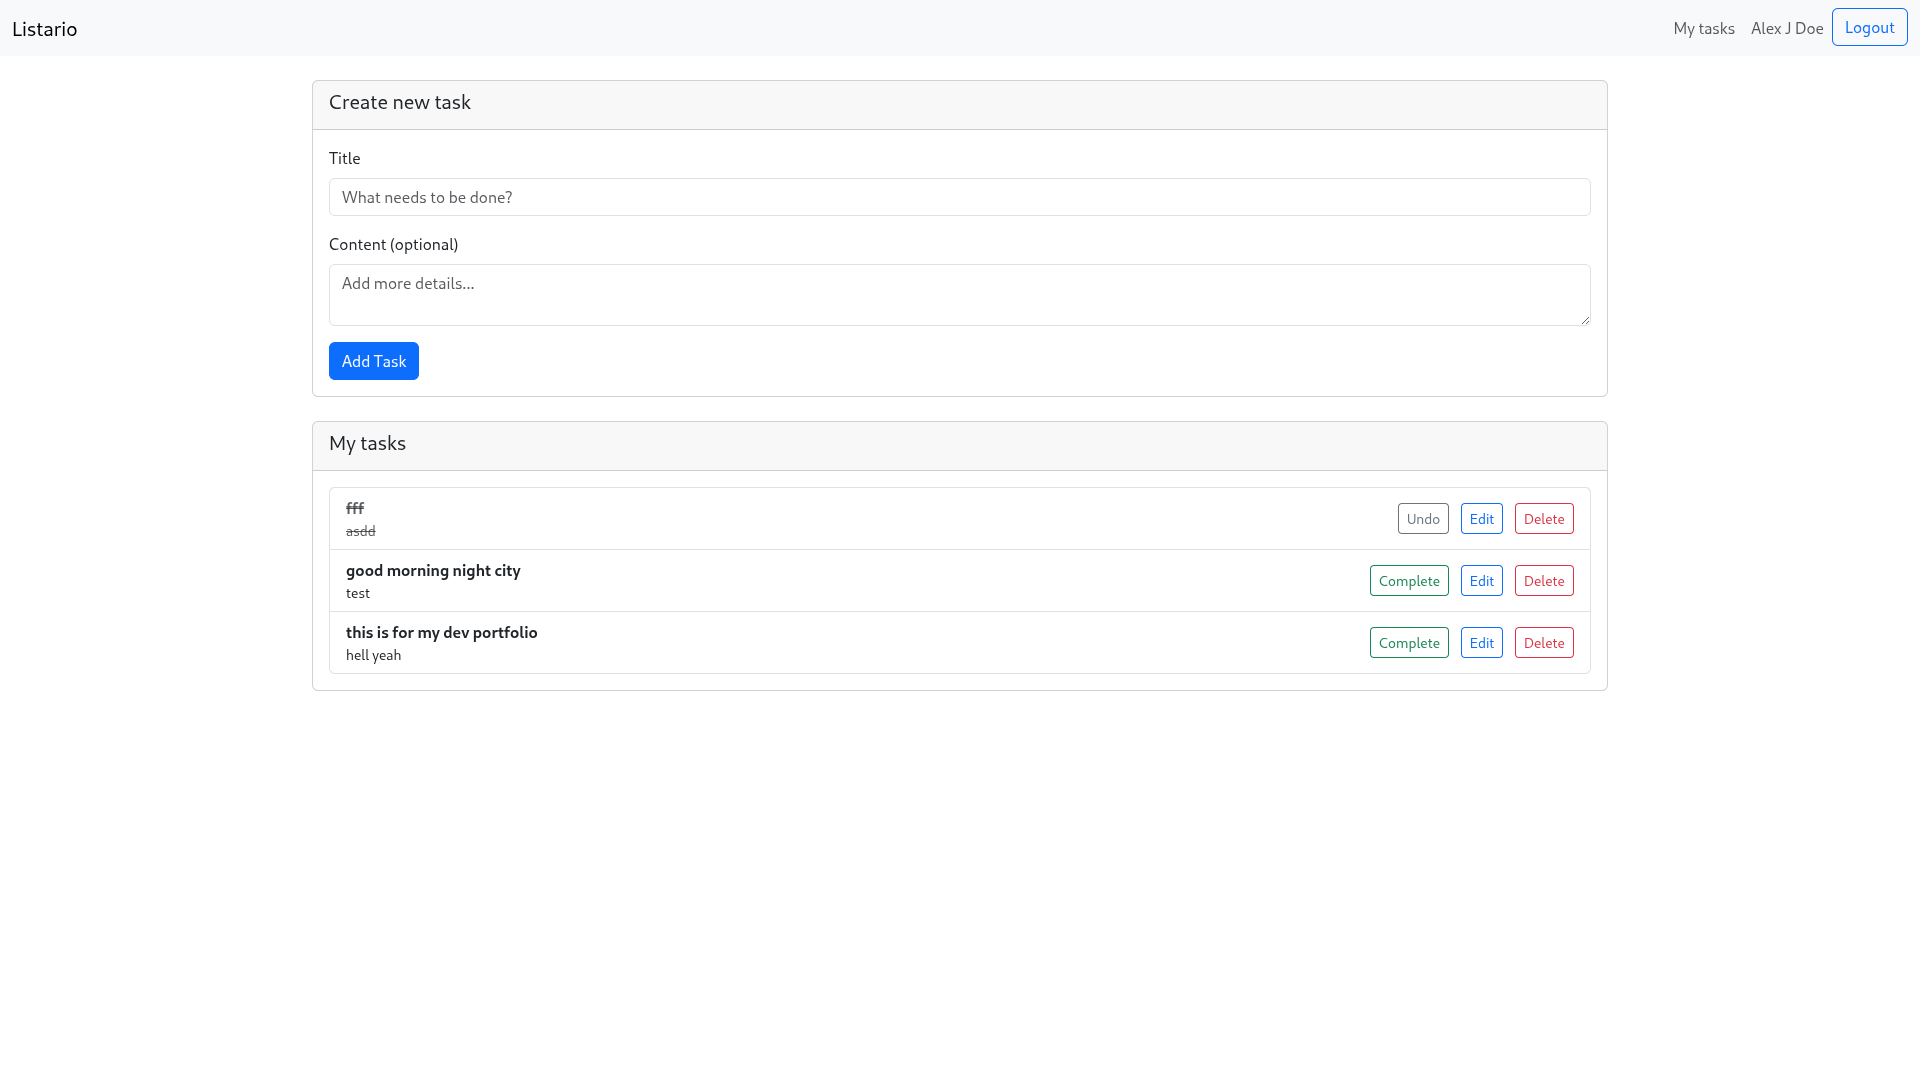This screenshot has width=1920, height=1080.
Task: Delete the fff task
Action: click(1543, 519)
